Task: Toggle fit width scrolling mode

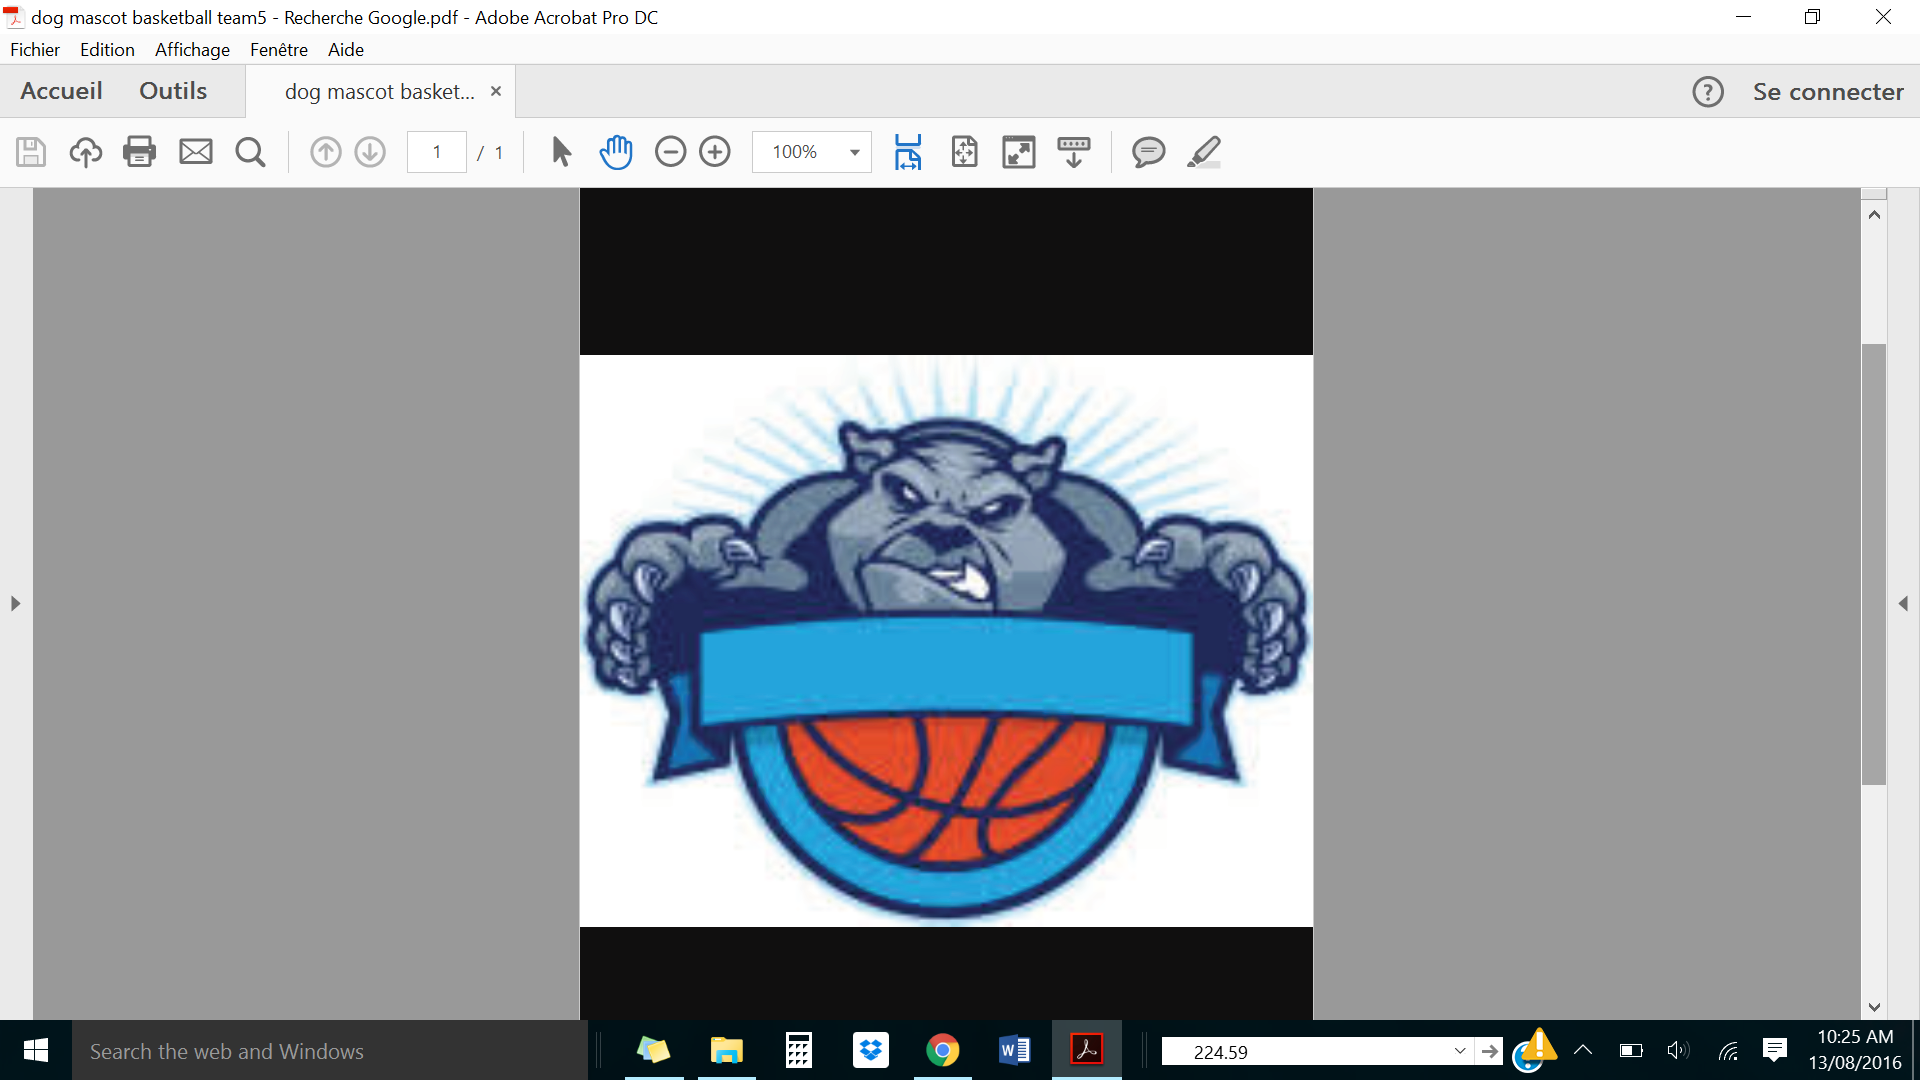Action: point(908,152)
